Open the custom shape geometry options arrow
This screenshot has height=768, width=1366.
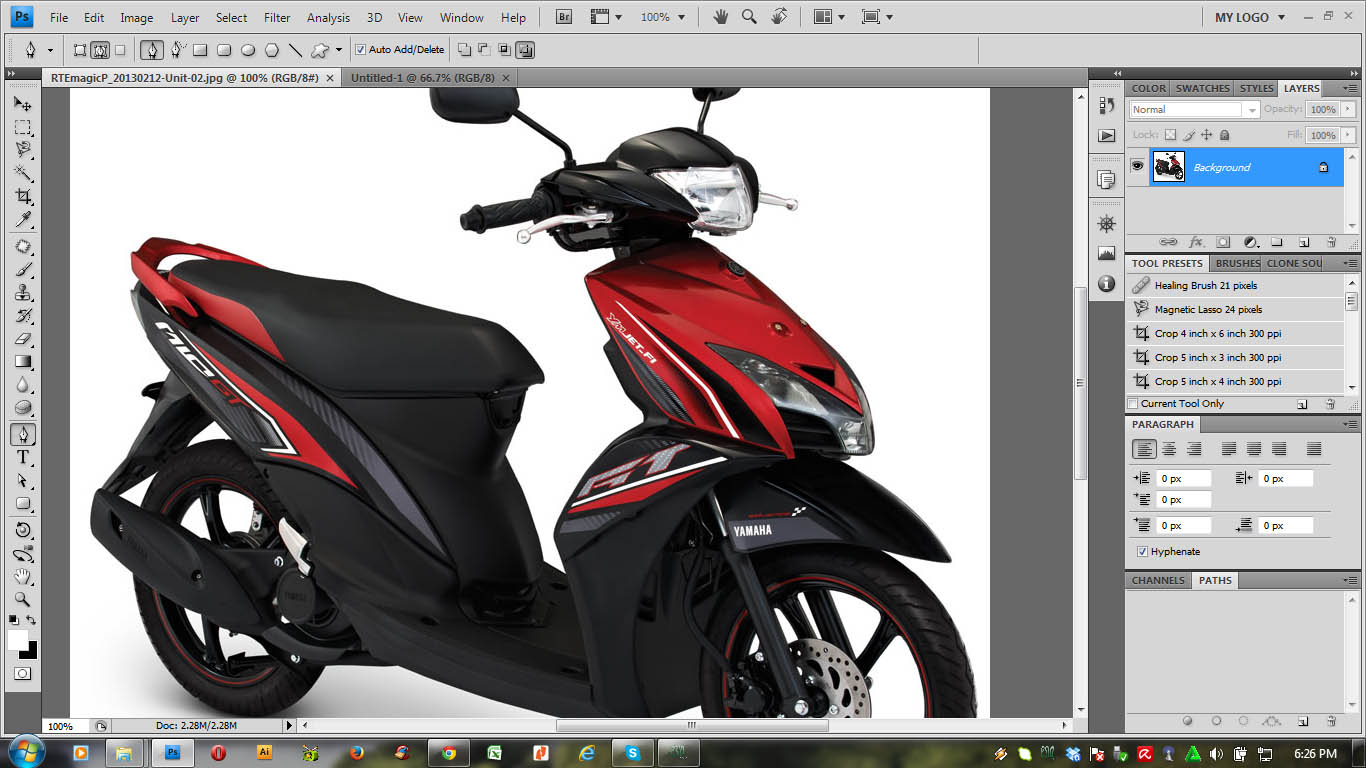pos(338,49)
